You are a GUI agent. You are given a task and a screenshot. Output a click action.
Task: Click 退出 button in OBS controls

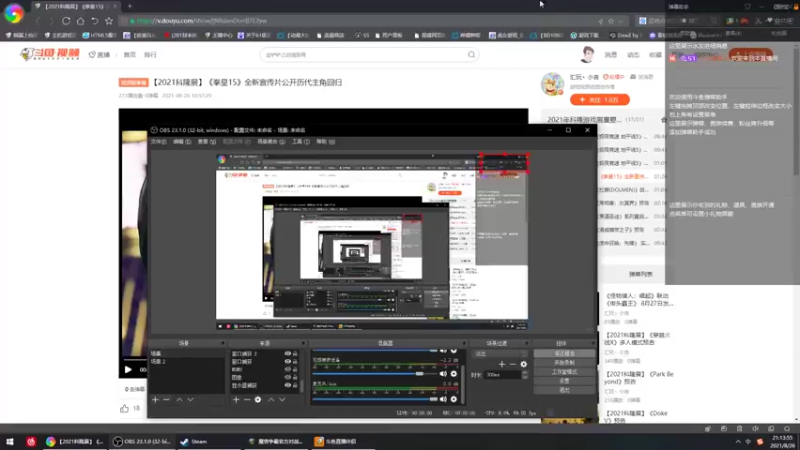point(564,390)
